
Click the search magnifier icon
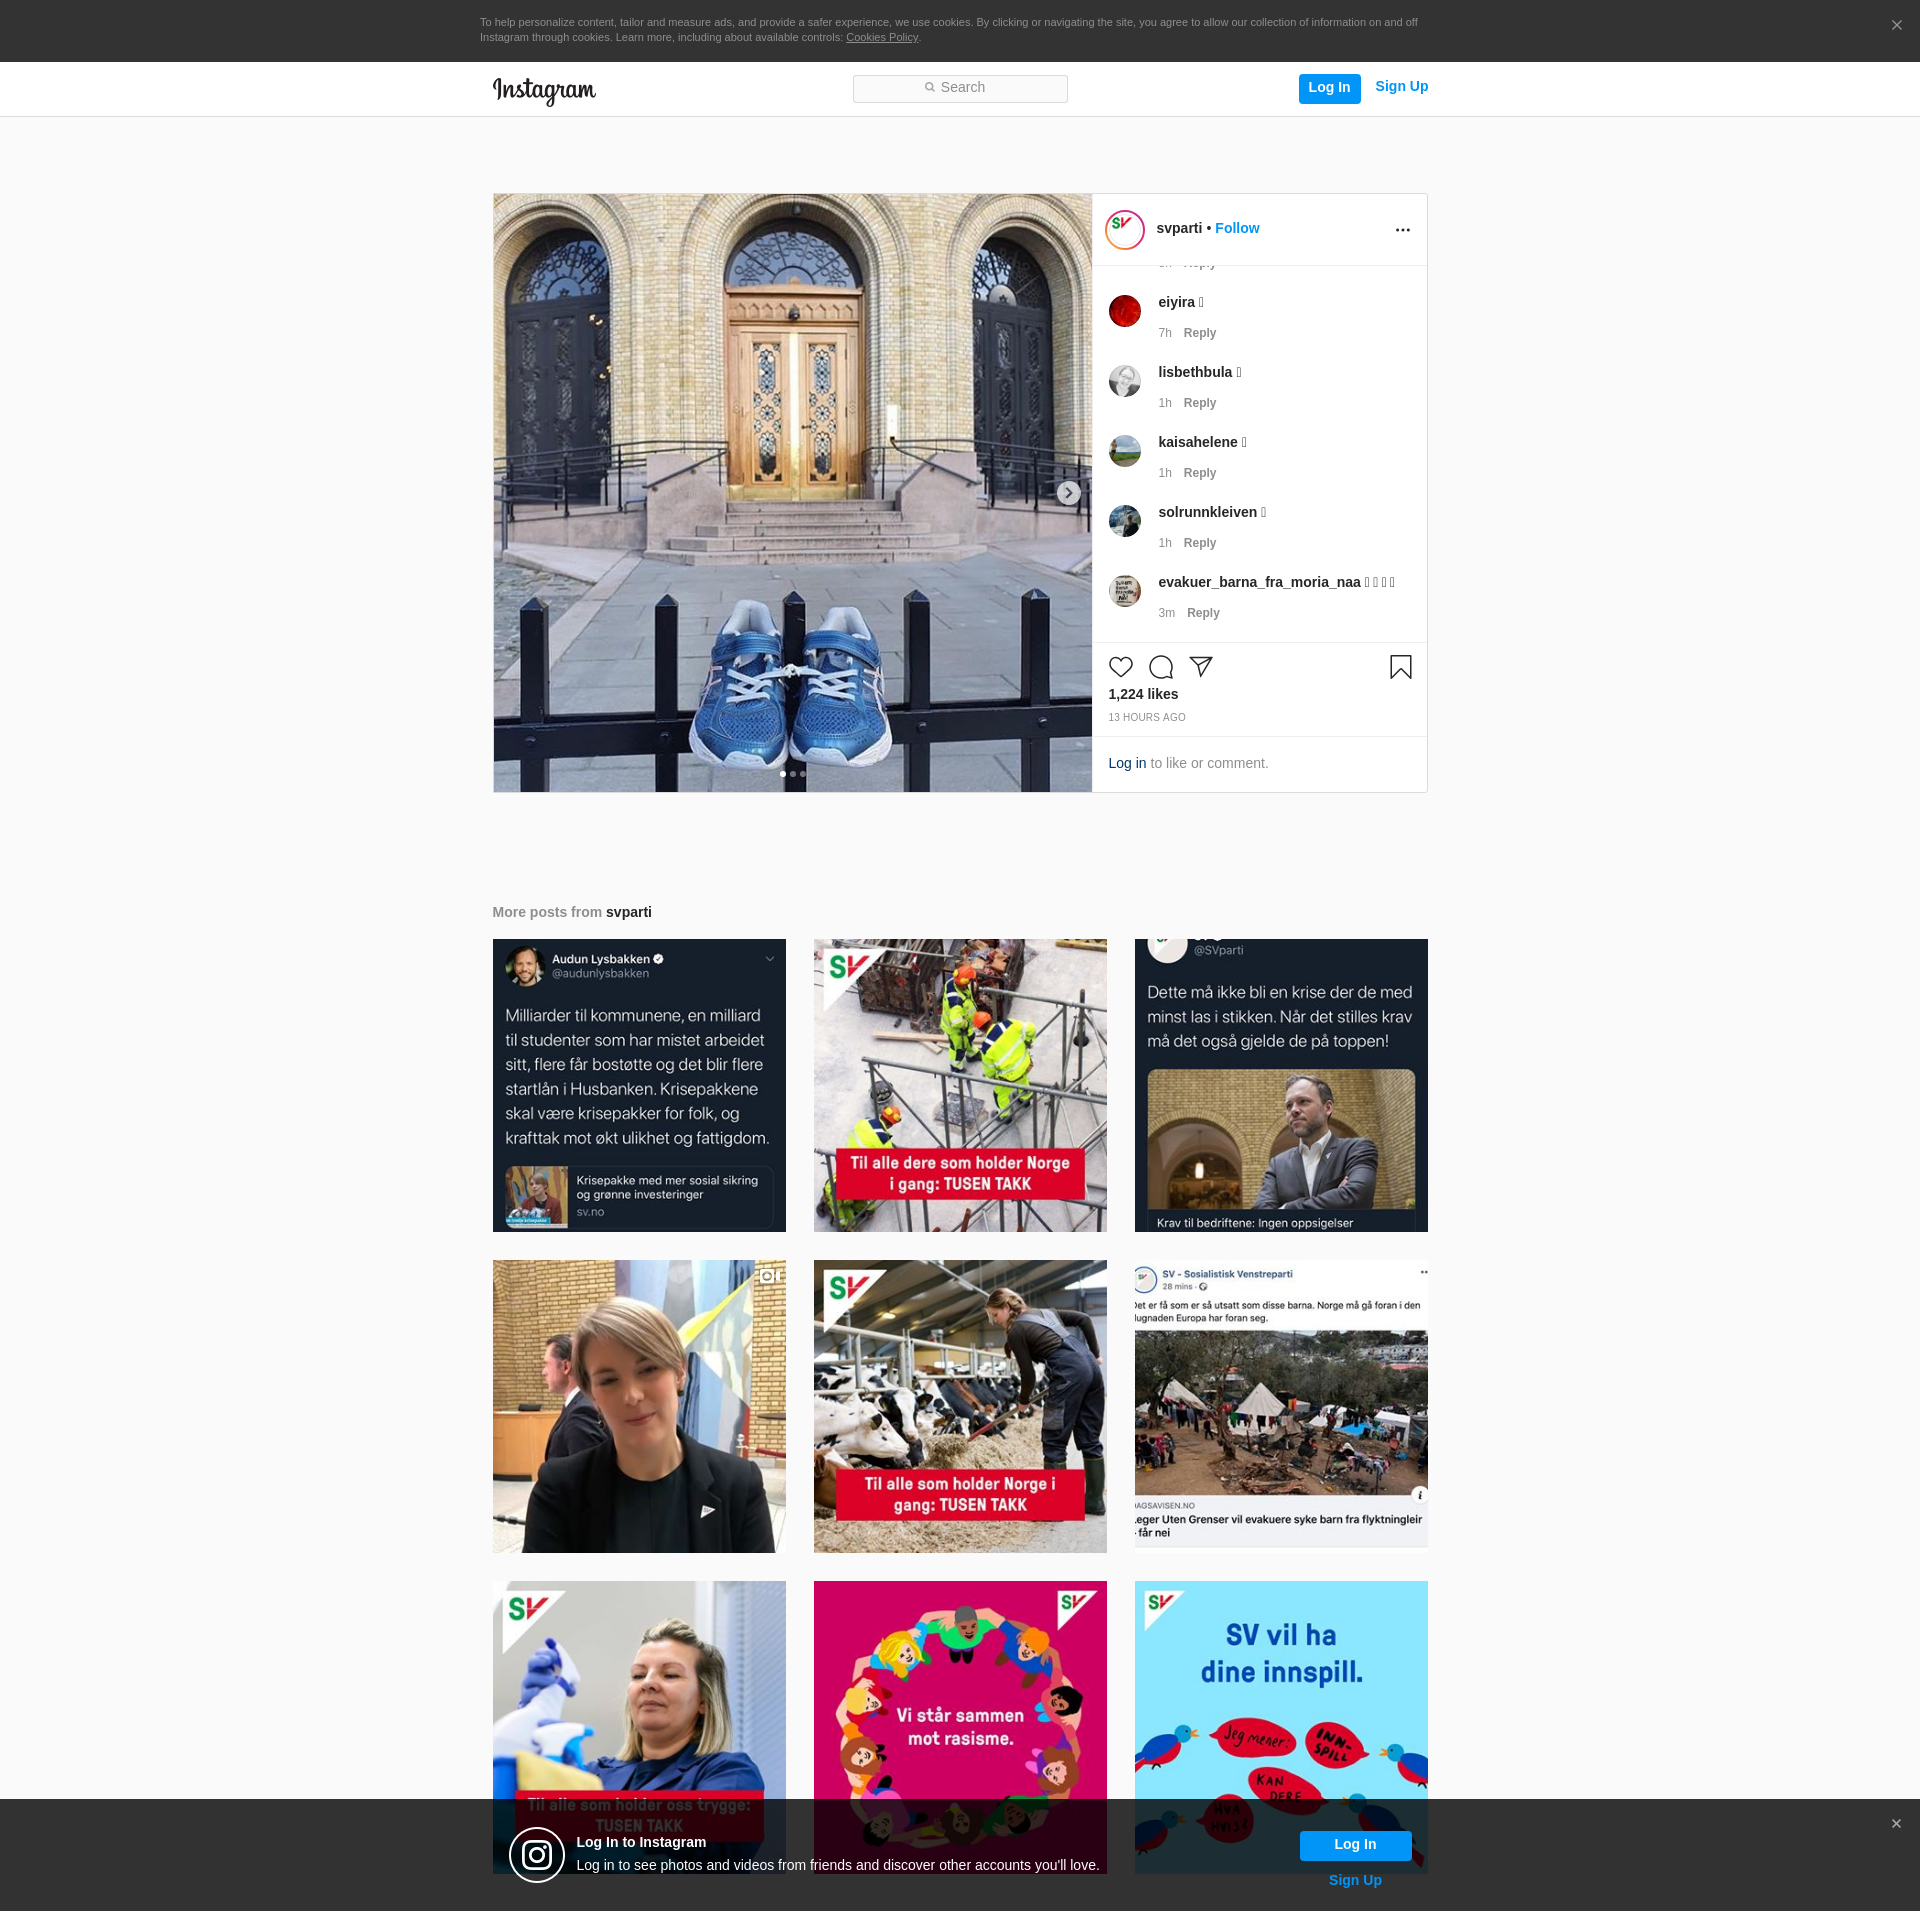coord(930,87)
